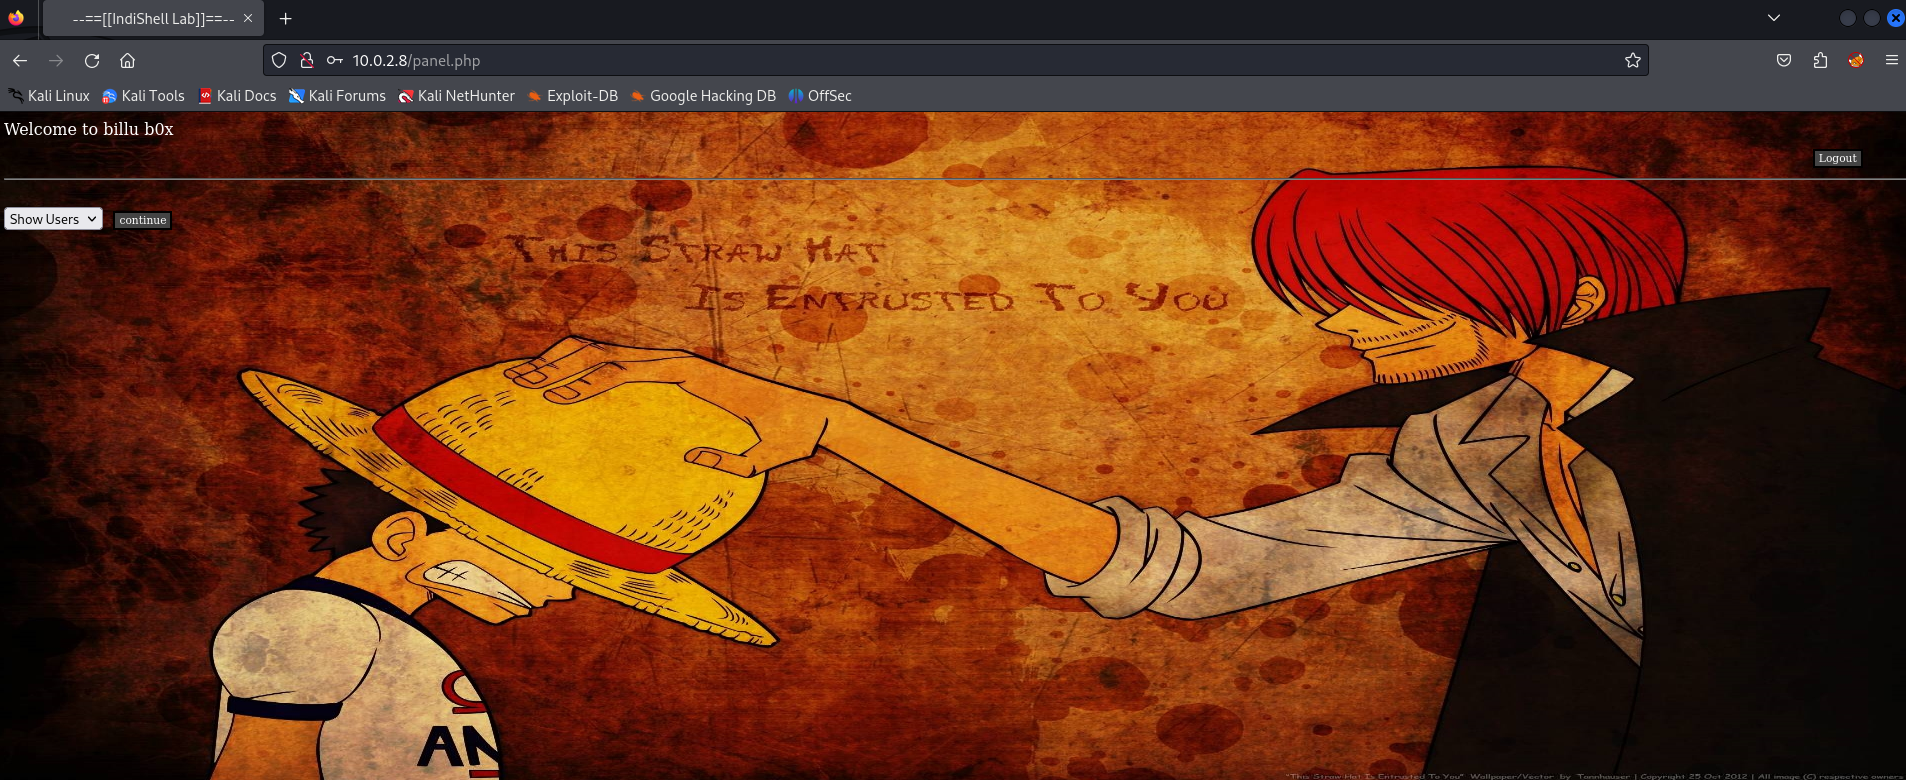Screen dimensions: 1906x780
Task: Open saved password key icon
Action: tap(335, 60)
